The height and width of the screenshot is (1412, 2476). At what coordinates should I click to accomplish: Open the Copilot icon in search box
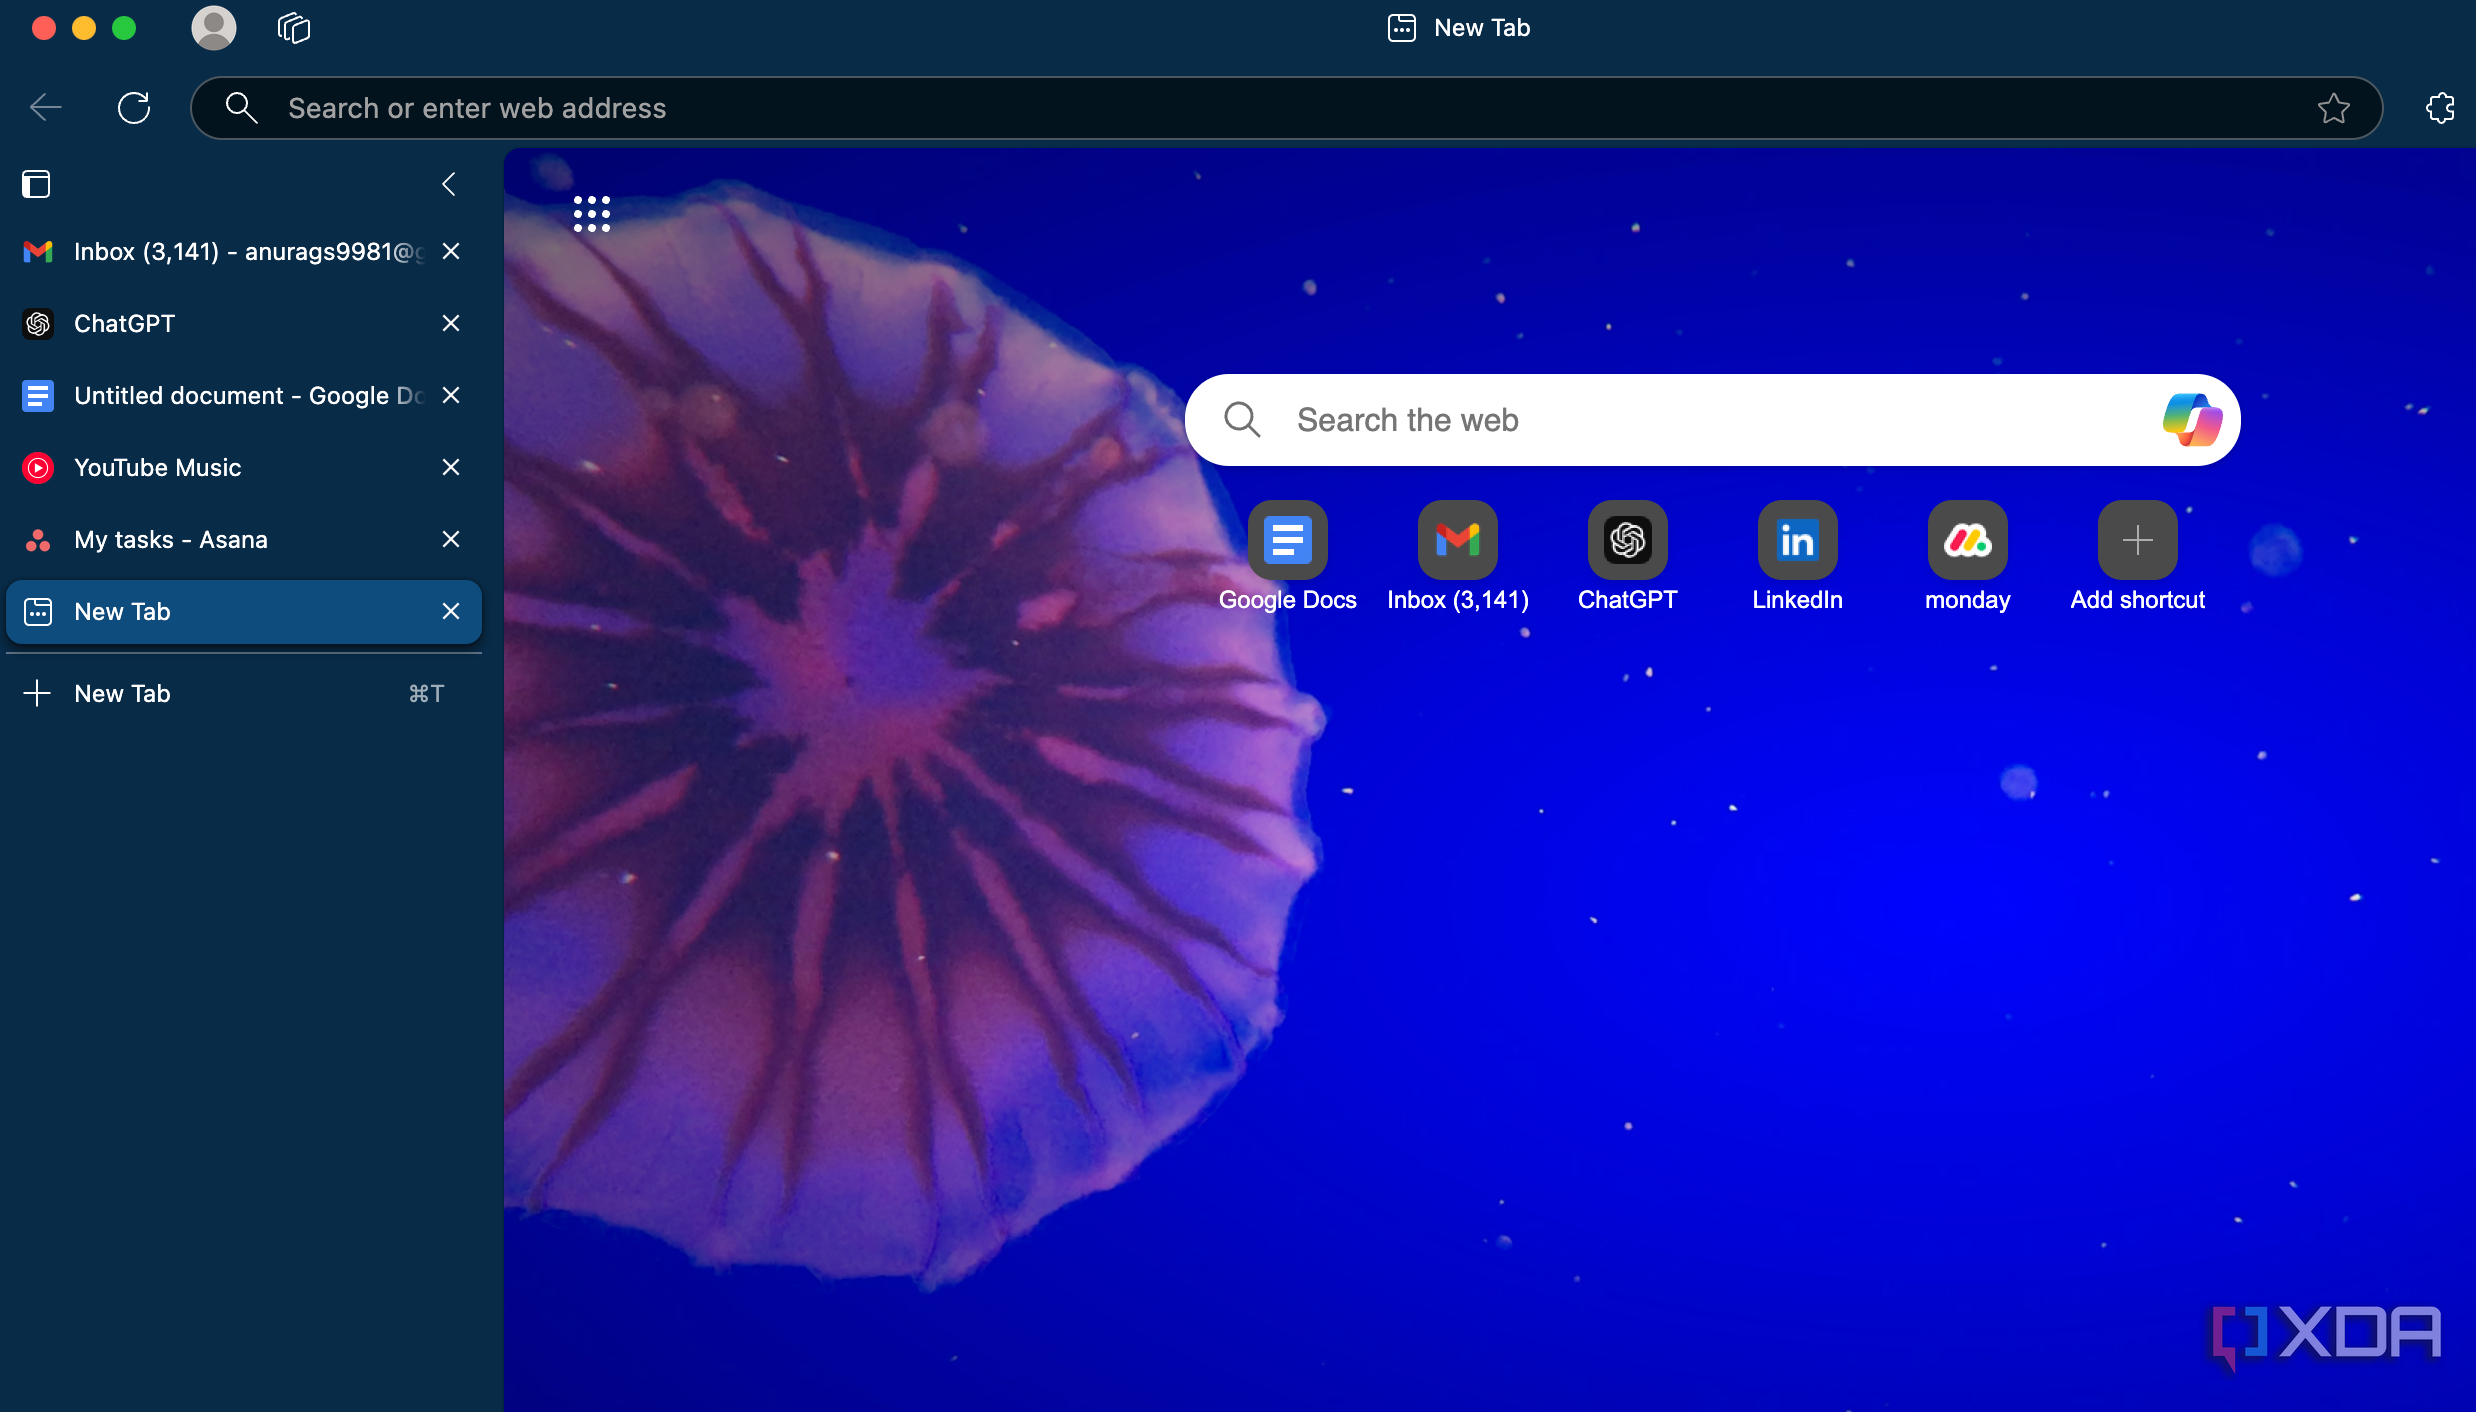[2192, 420]
